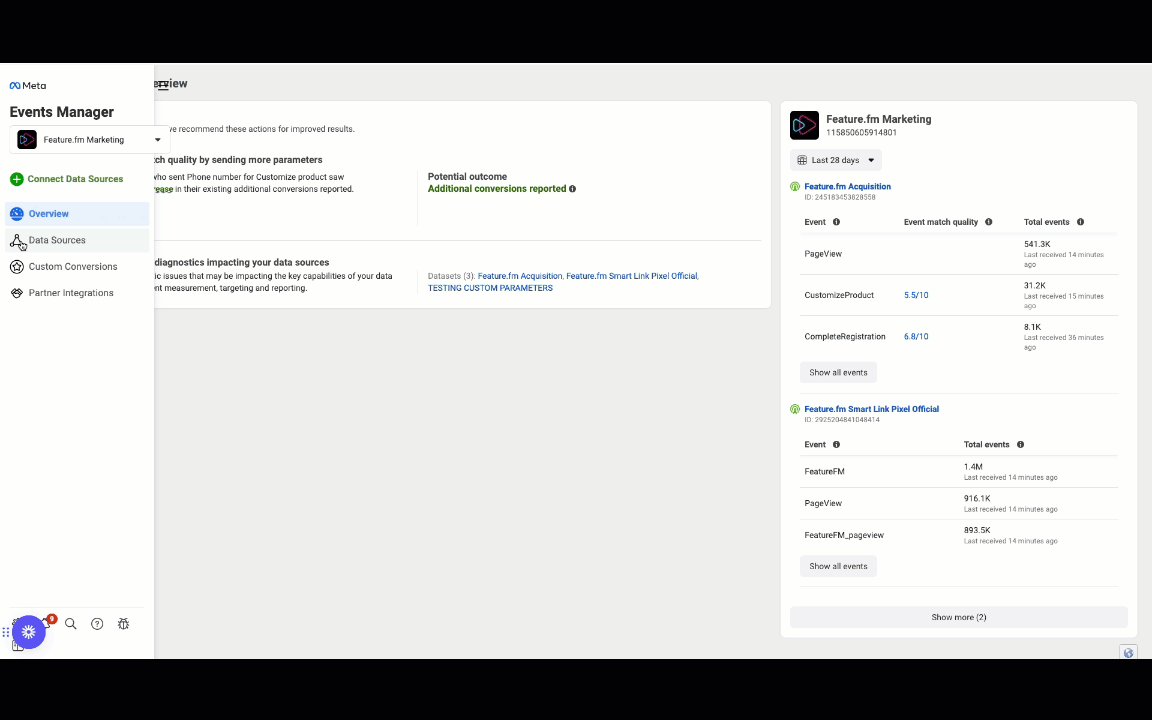Click the info icon next to Event match quality
1152x720 pixels.
coord(988,222)
